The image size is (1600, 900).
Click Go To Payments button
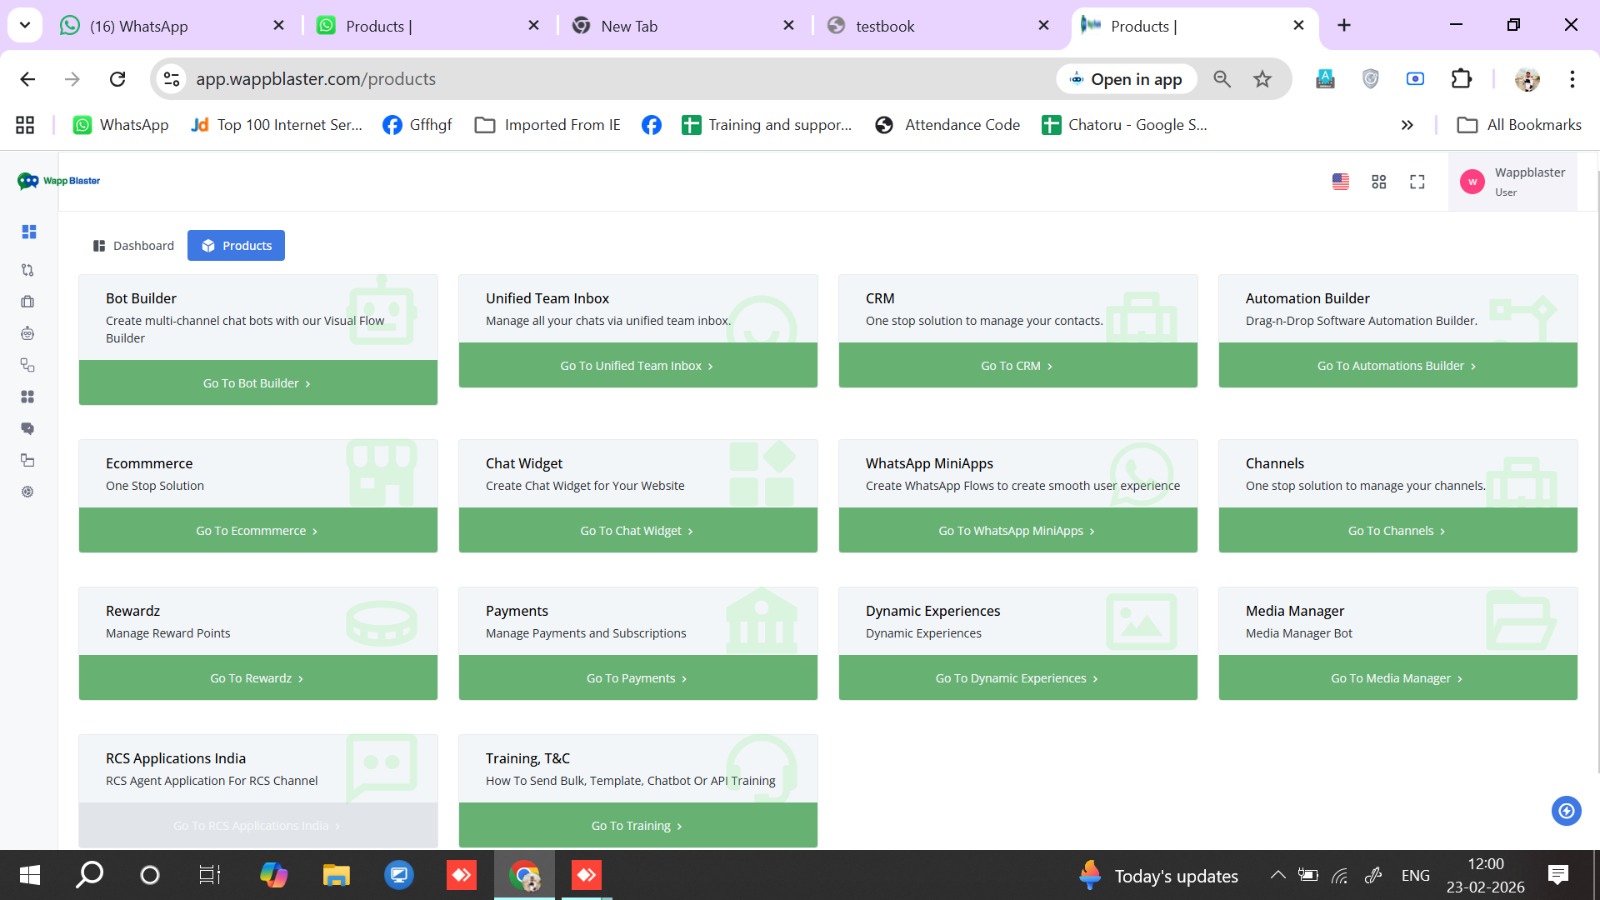tap(638, 678)
